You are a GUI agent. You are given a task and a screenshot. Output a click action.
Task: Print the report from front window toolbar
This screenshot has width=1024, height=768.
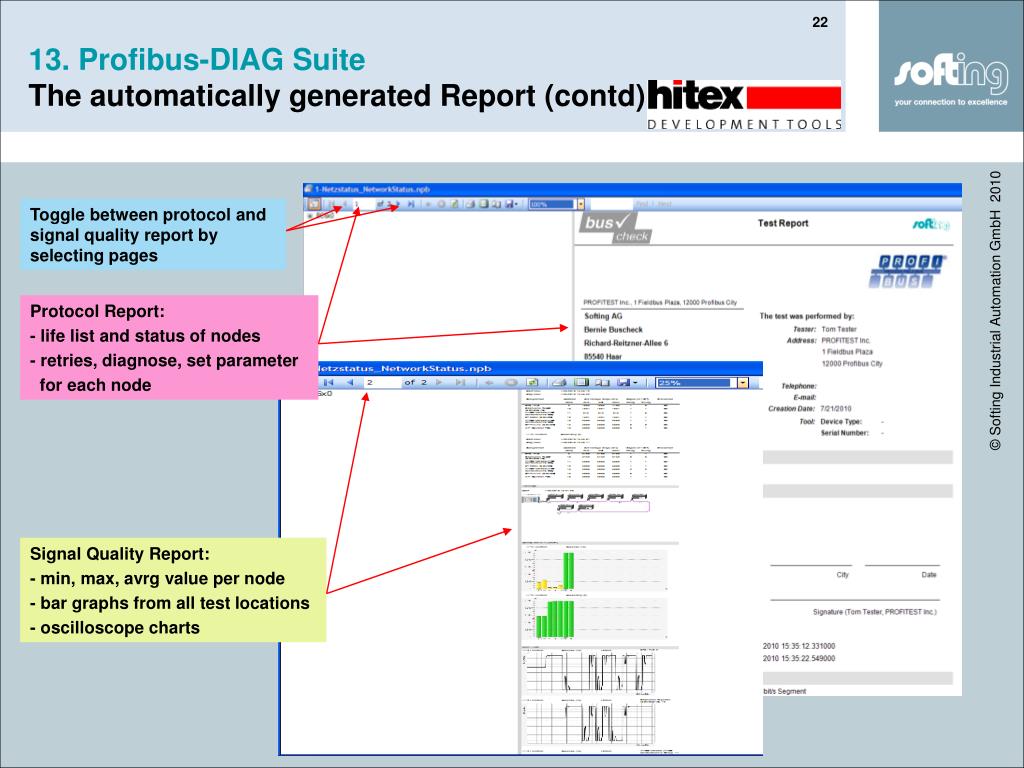pos(559,382)
